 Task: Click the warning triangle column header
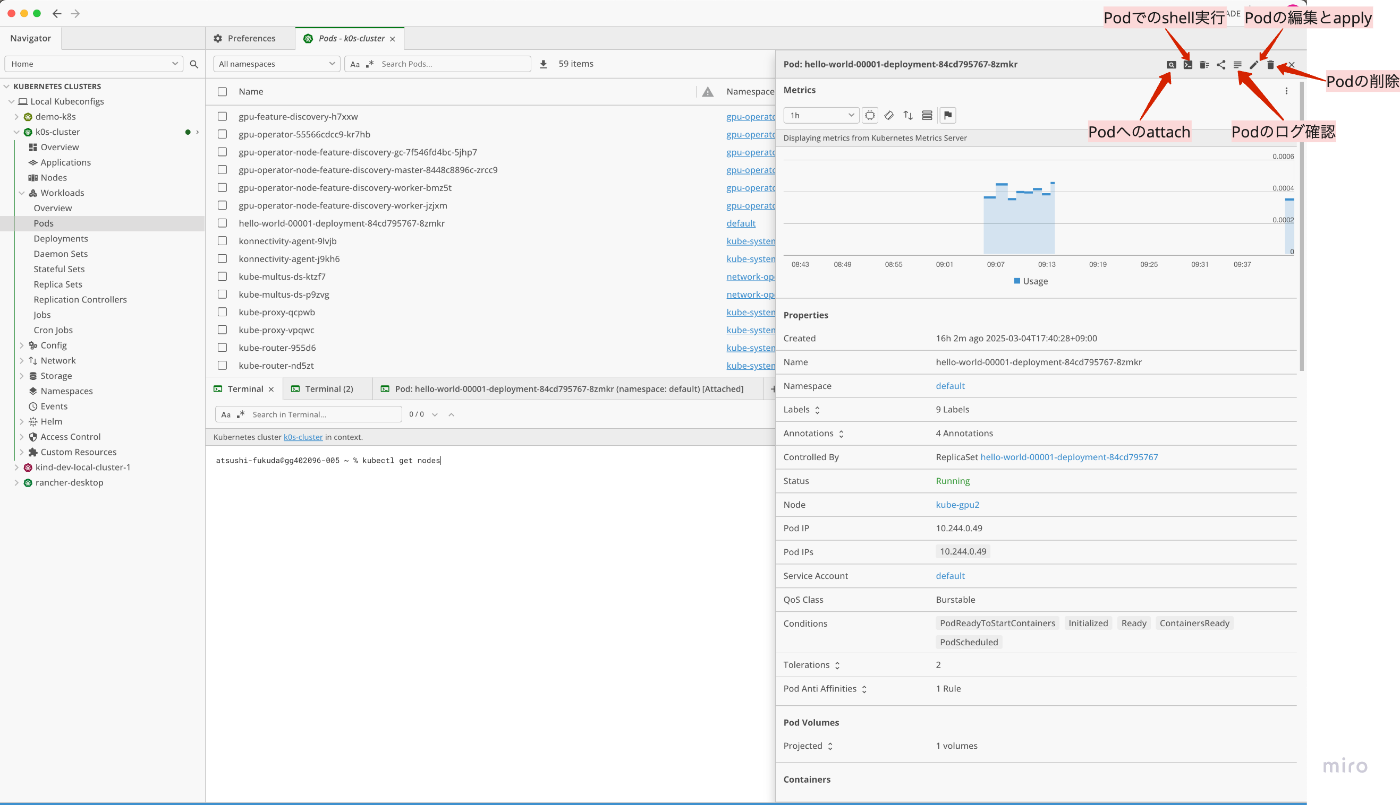(x=708, y=91)
